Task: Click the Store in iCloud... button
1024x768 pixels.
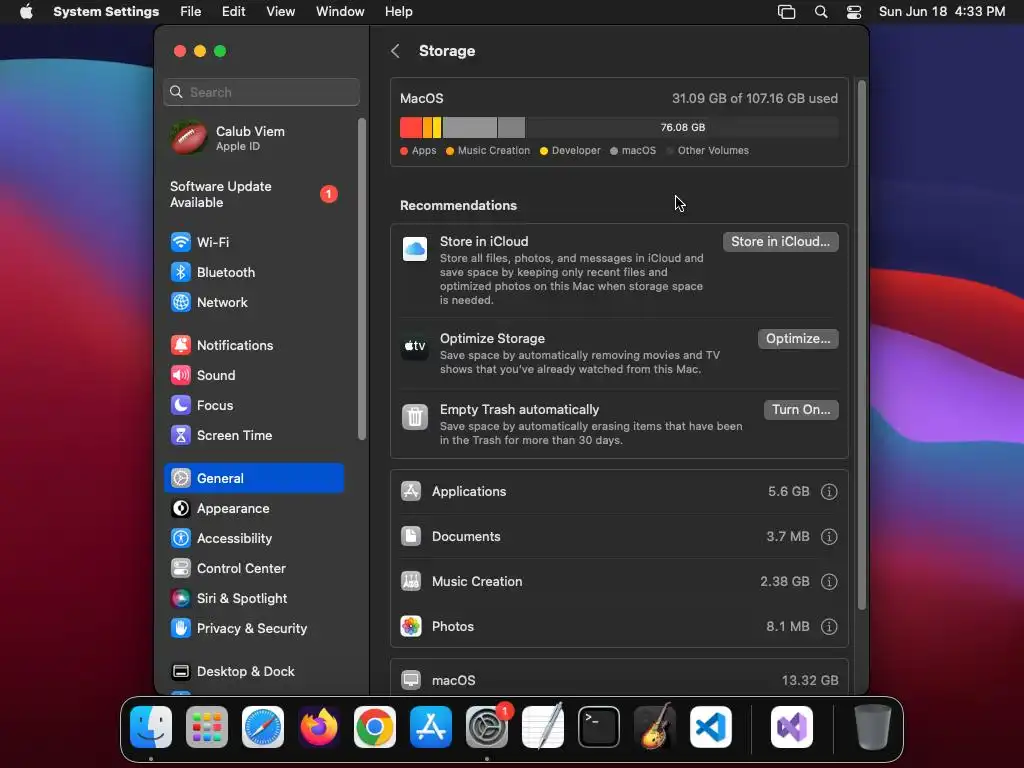Action: [780, 242]
